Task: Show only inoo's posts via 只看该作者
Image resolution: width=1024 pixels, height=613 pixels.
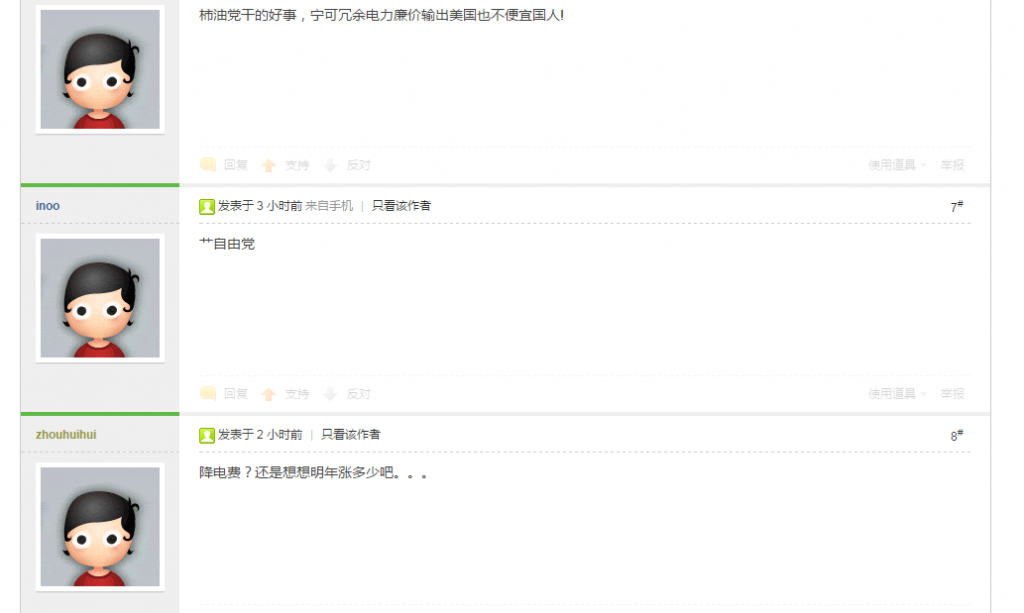Action: click(x=401, y=206)
